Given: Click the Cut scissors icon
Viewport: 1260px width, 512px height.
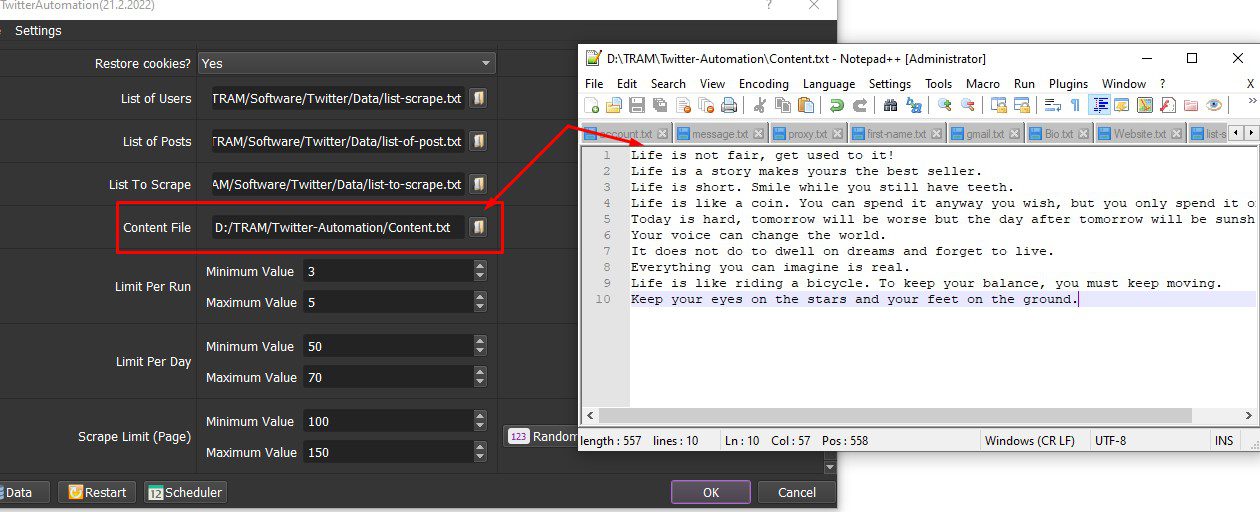Looking at the screenshot, I should (759, 105).
